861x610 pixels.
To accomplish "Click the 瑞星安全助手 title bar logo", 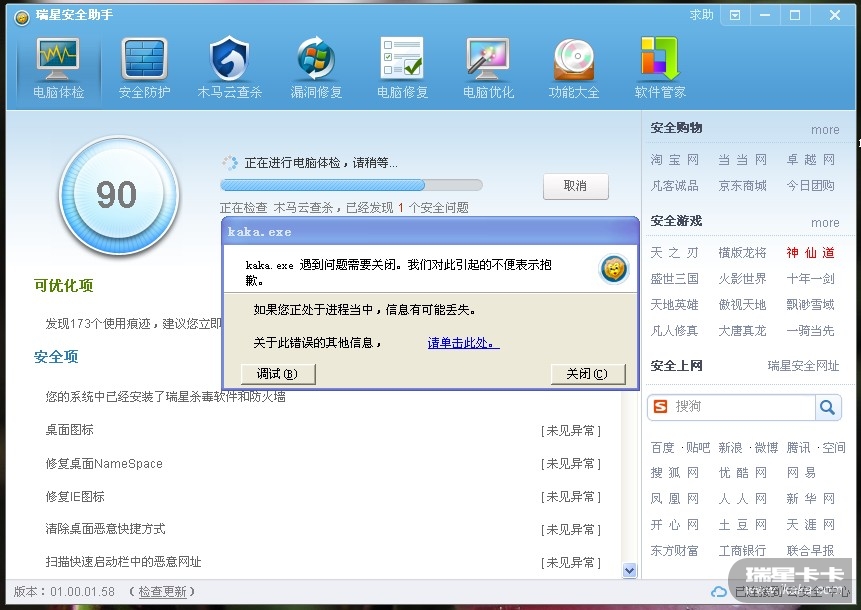I will coord(21,18).
